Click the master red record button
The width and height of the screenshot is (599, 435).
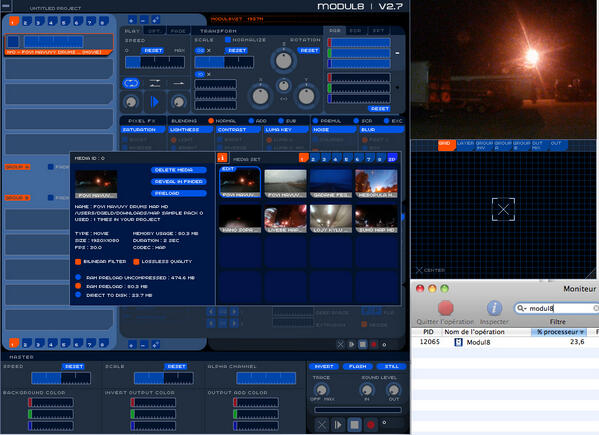pyautogui.click(x=371, y=425)
